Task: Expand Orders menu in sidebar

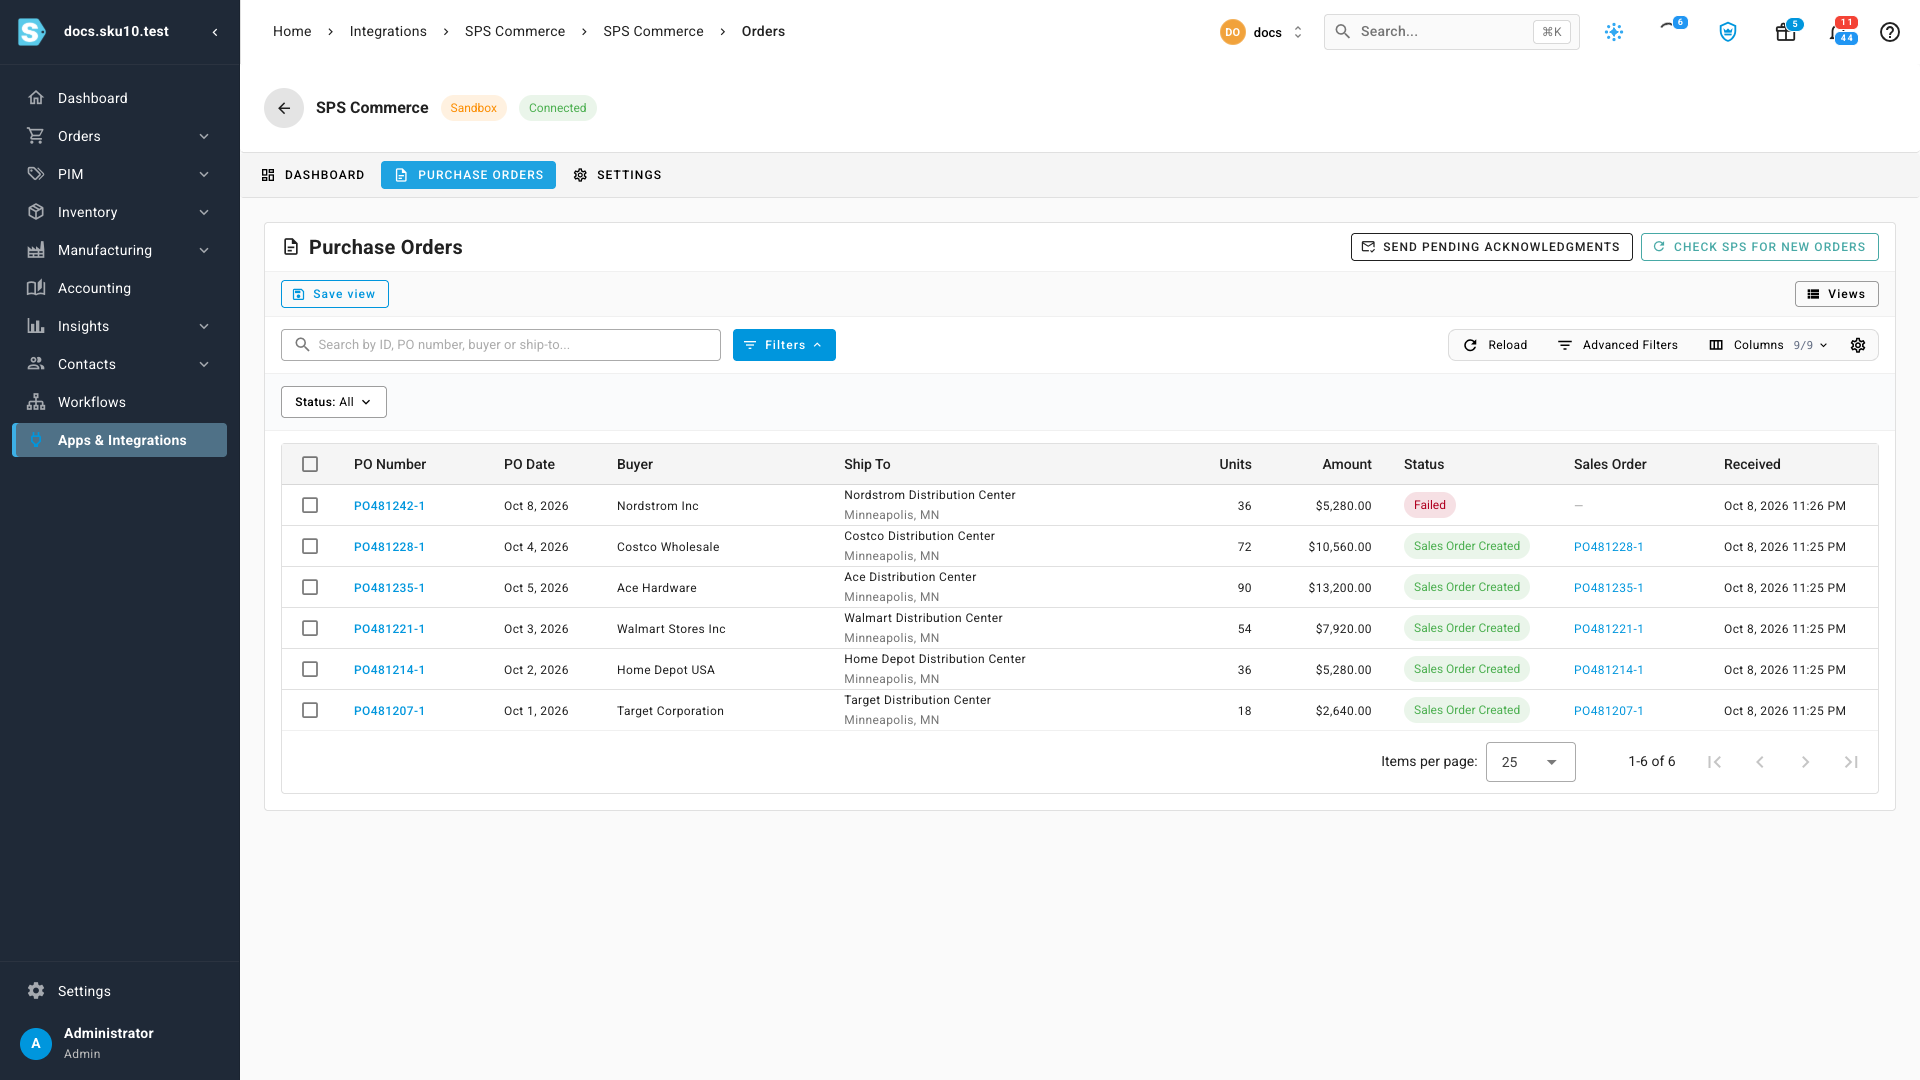Action: click(120, 136)
